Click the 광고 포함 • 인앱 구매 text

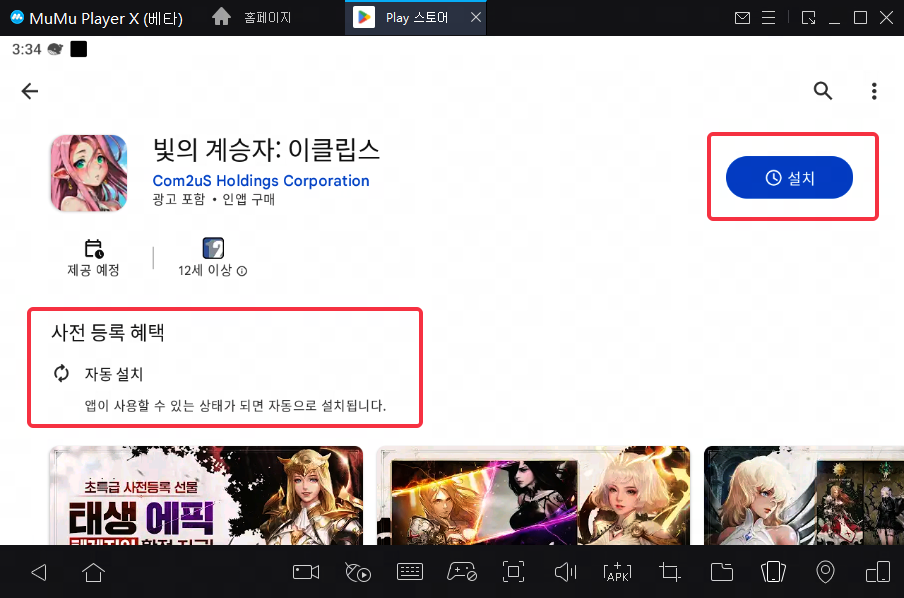click(x=213, y=200)
